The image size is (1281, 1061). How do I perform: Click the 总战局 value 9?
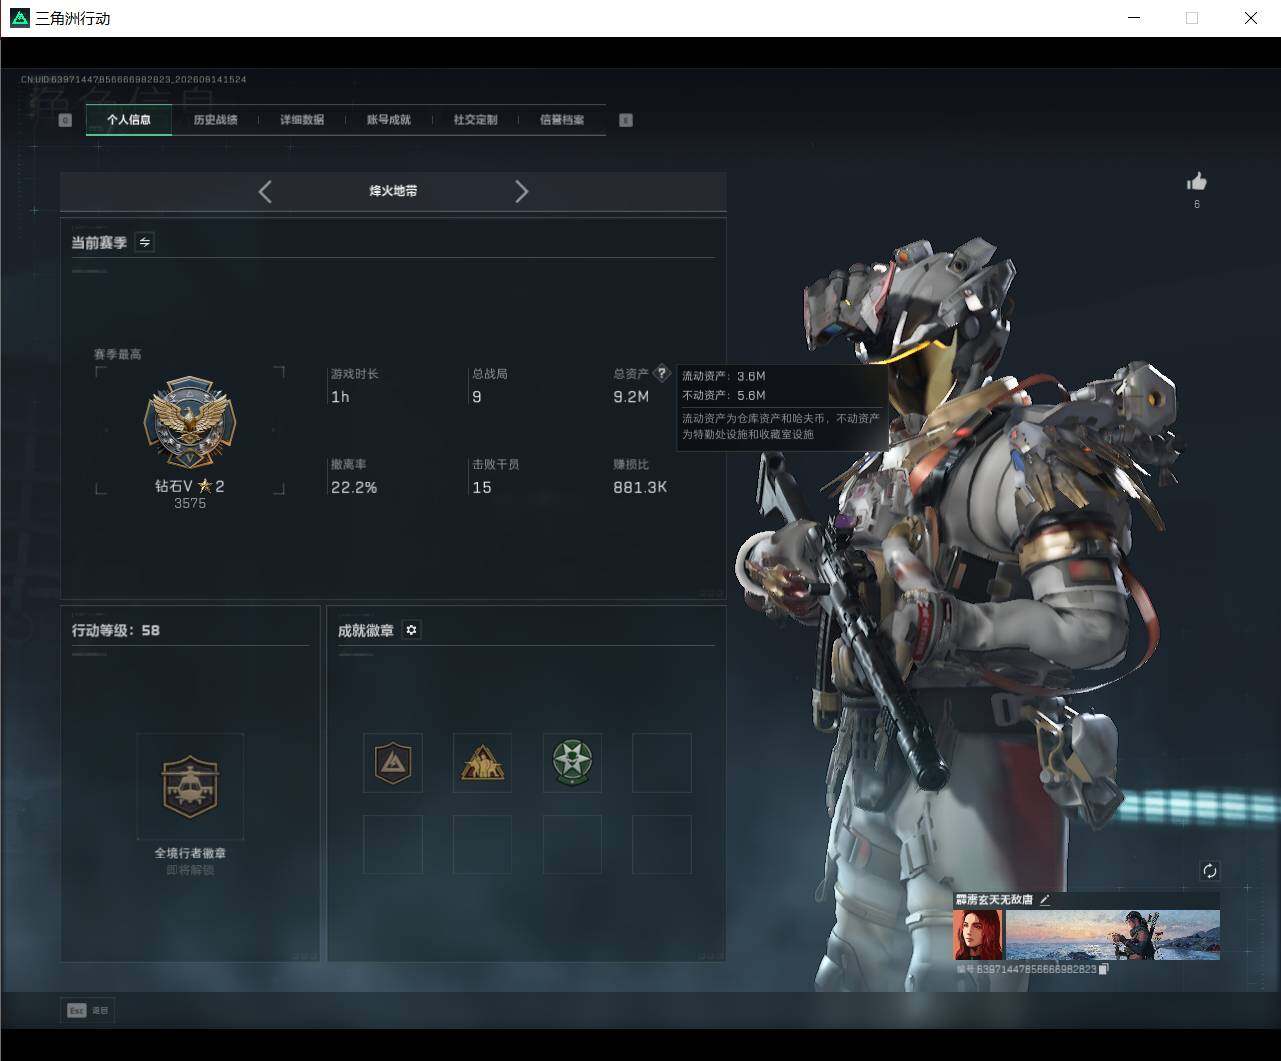pos(477,397)
